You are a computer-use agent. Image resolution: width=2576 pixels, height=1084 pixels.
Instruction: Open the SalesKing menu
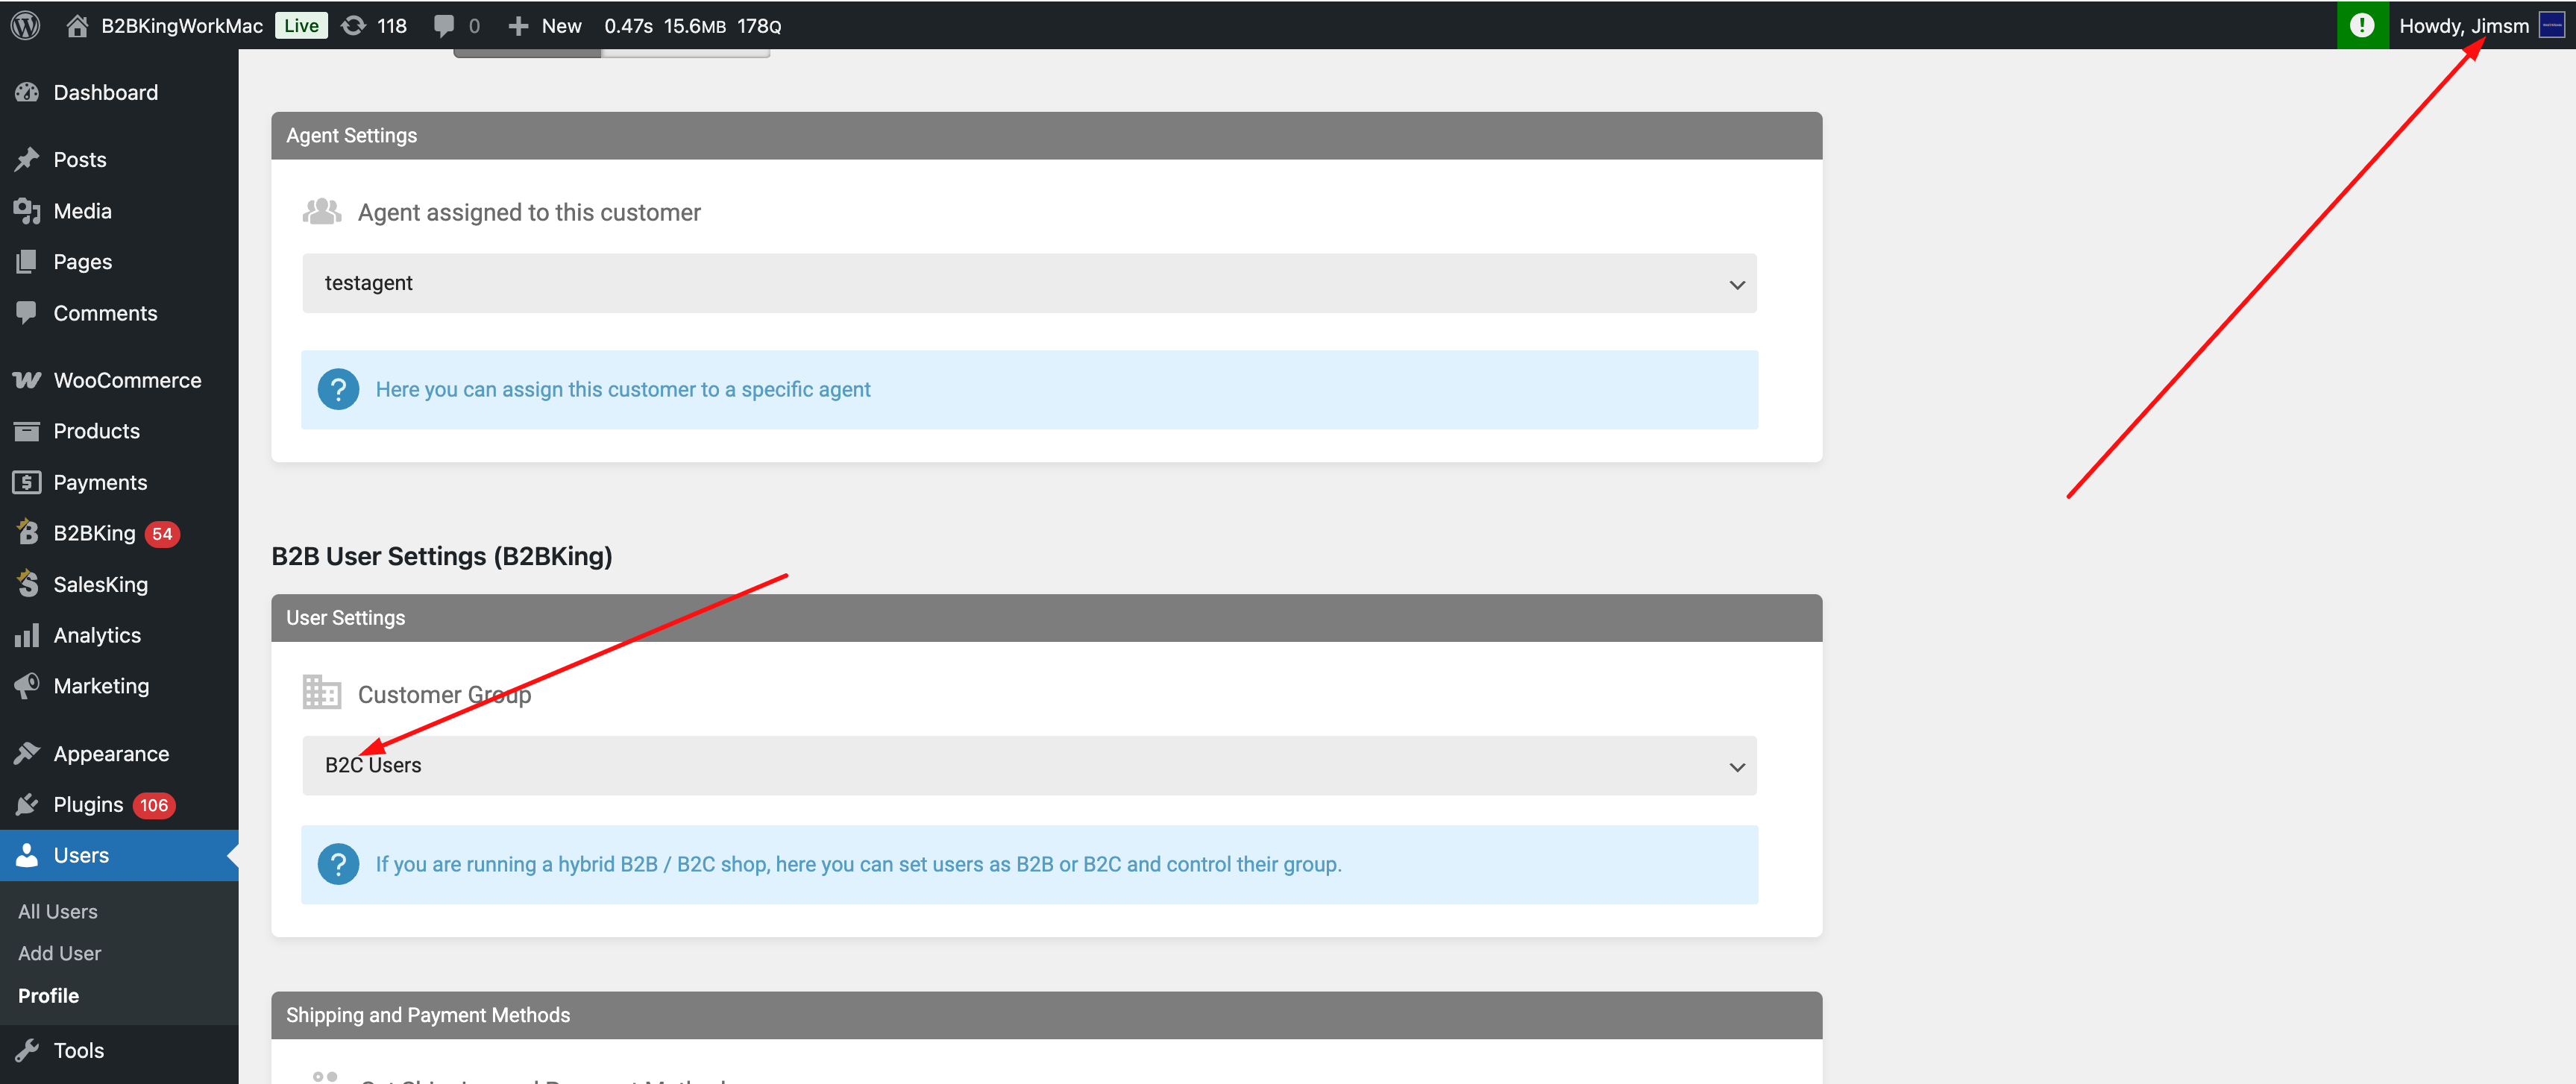pos(100,584)
